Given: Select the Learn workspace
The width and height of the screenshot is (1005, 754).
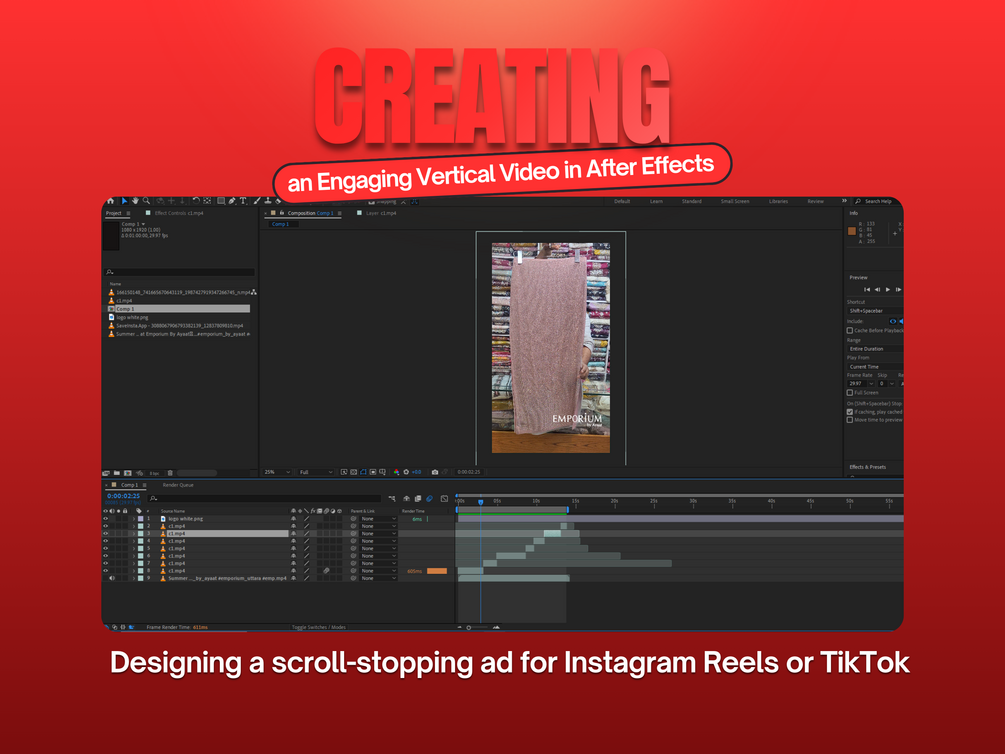Looking at the screenshot, I should click(656, 201).
